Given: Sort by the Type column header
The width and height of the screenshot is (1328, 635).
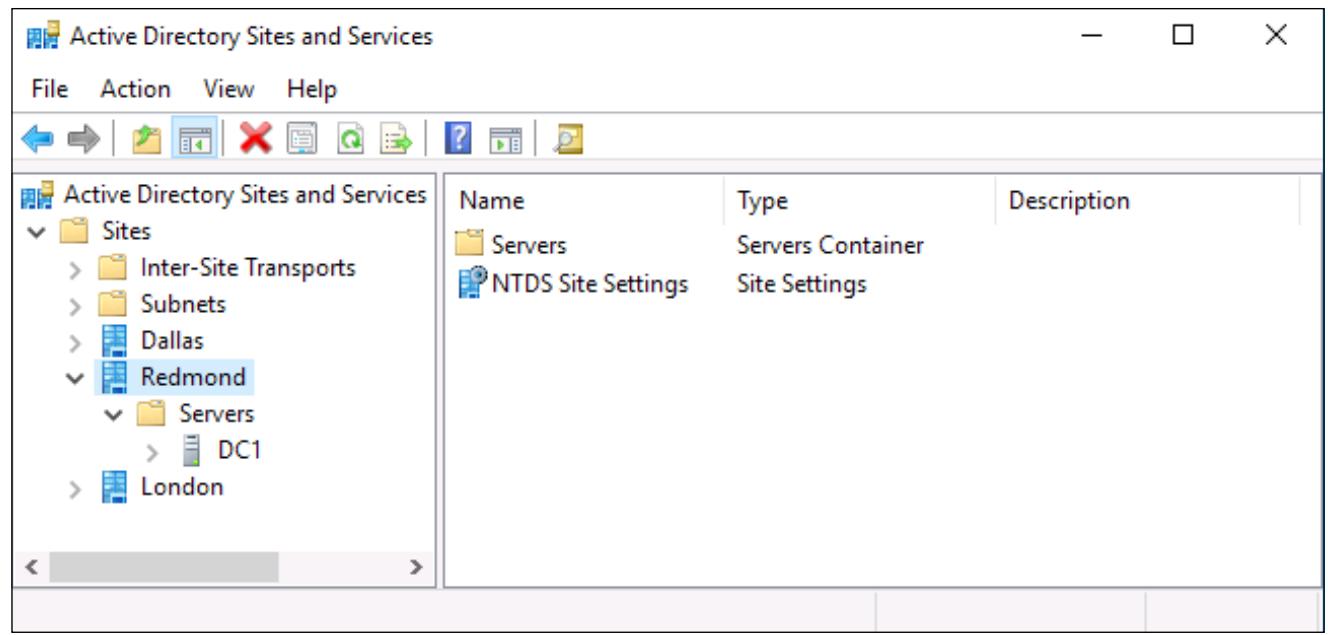Looking at the screenshot, I should coord(859,201).
